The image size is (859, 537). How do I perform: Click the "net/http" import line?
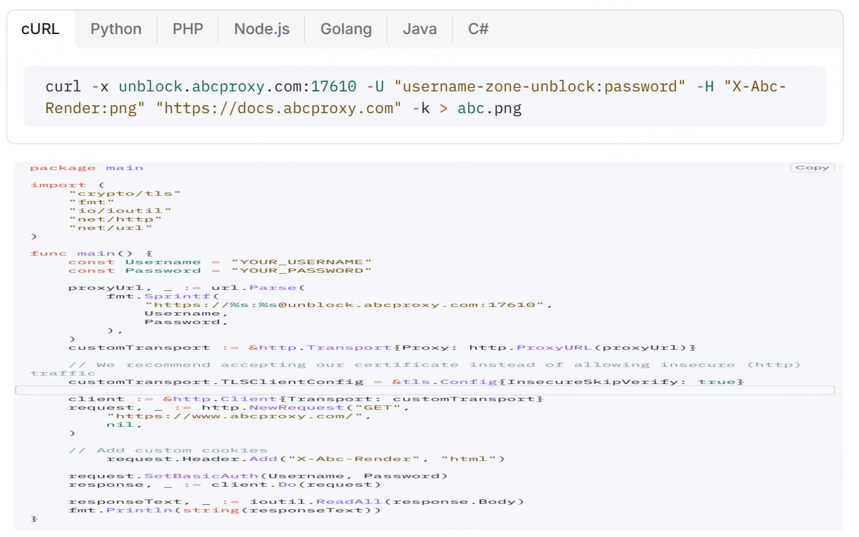coord(115,219)
